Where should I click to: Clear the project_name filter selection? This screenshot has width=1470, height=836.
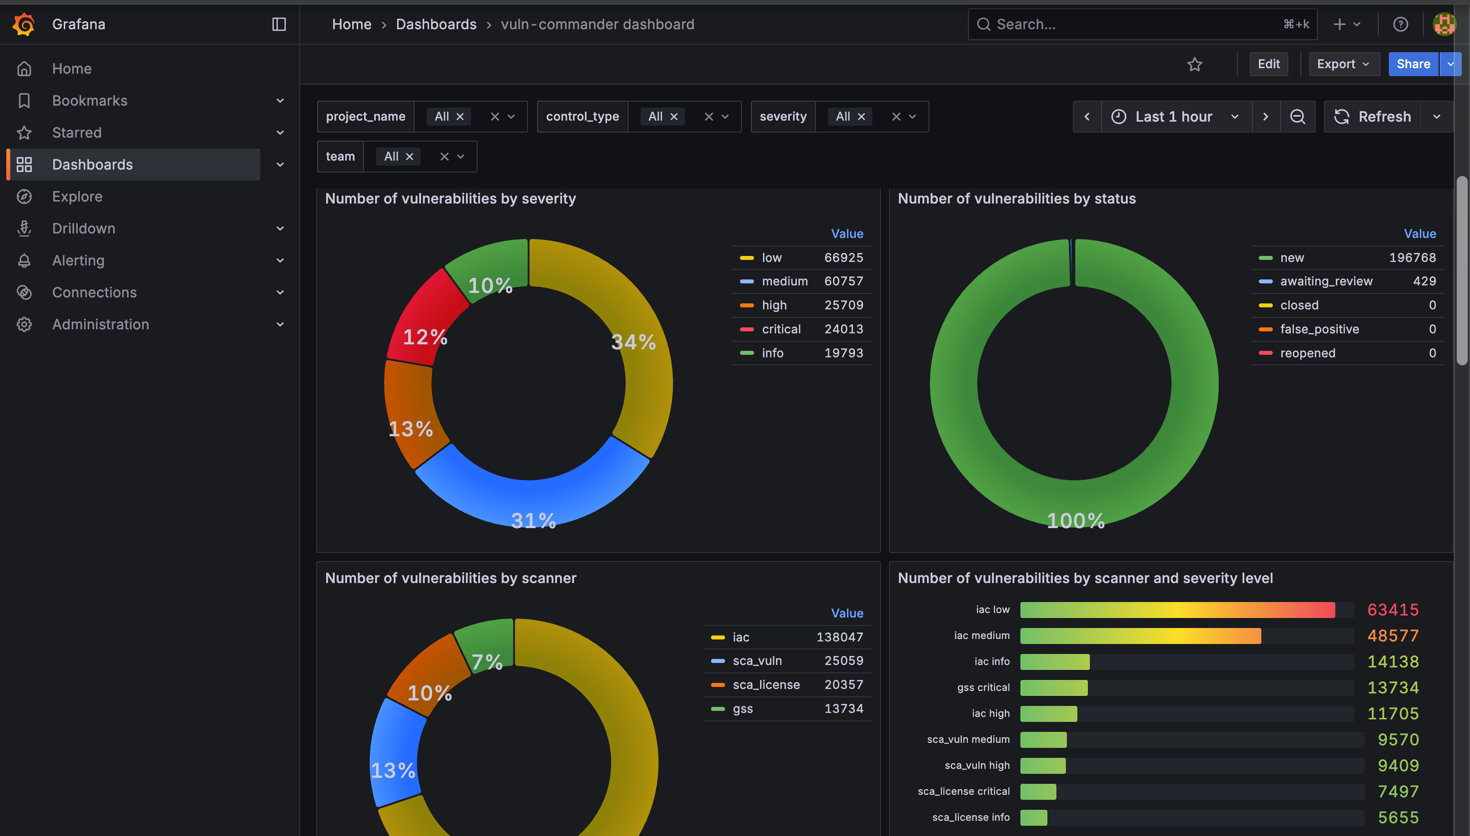pos(494,117)
